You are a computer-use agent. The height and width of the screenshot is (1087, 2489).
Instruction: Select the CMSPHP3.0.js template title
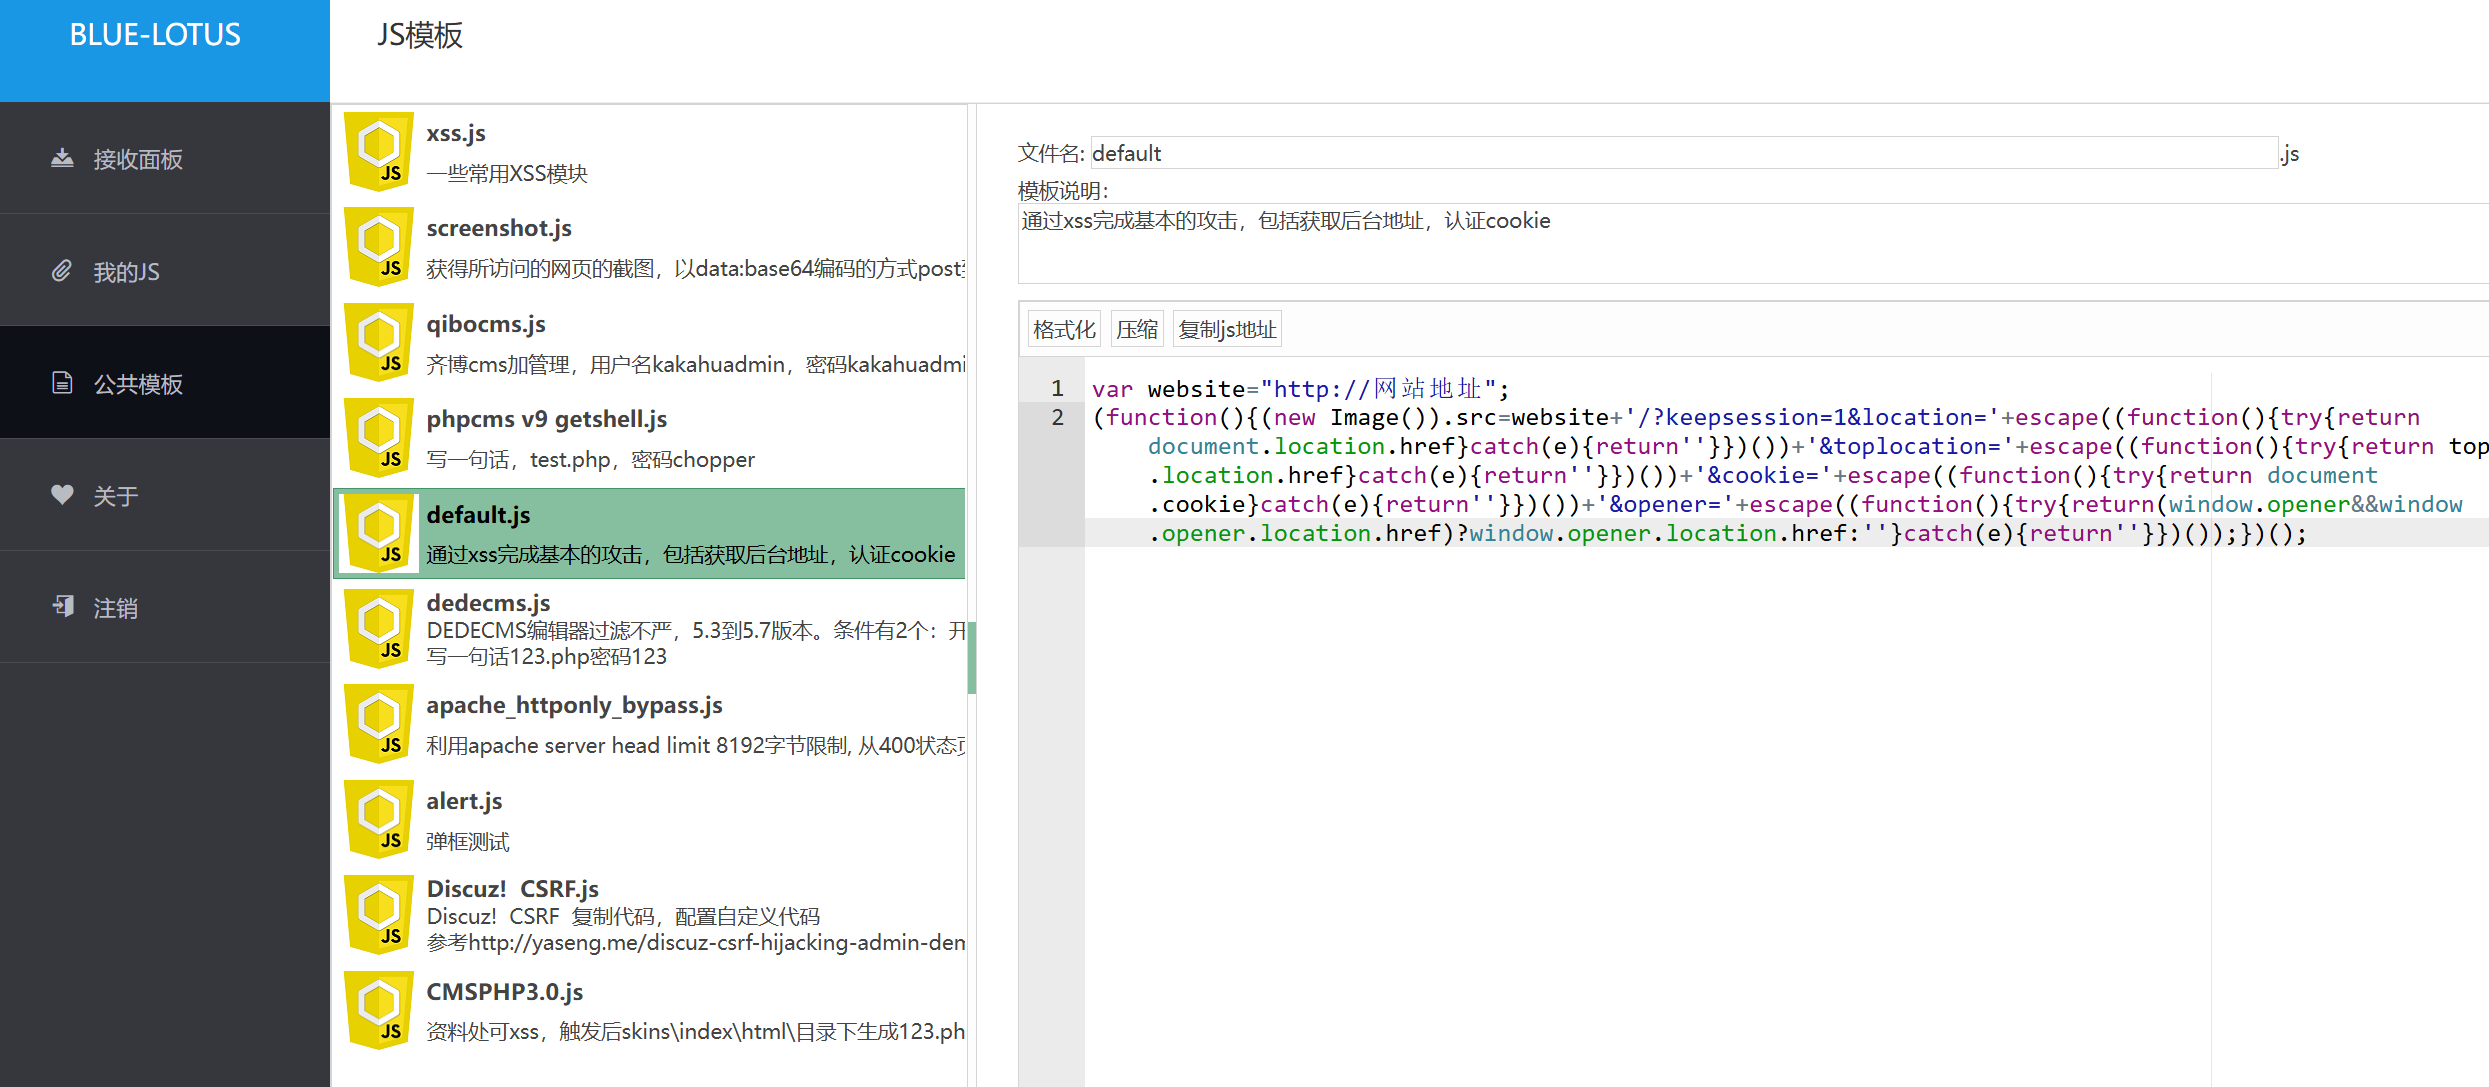pos(504,992)
